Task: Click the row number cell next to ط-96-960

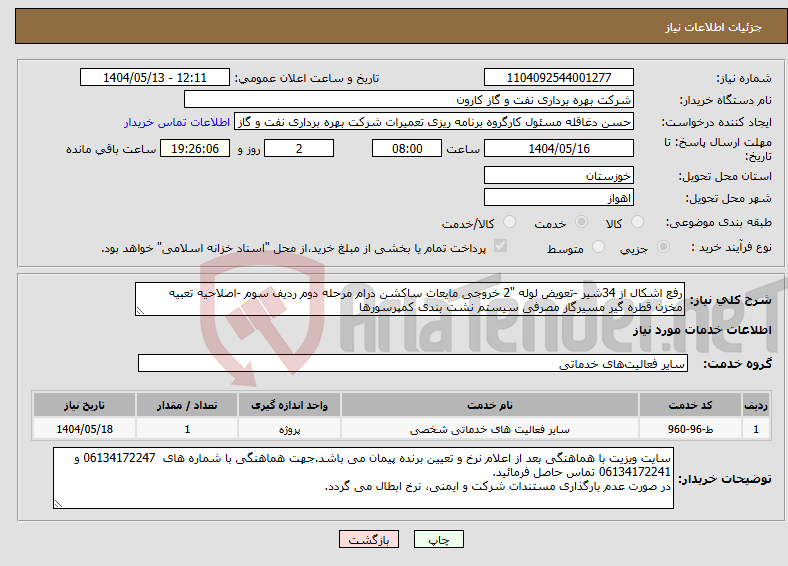Action: click(756, 429)
